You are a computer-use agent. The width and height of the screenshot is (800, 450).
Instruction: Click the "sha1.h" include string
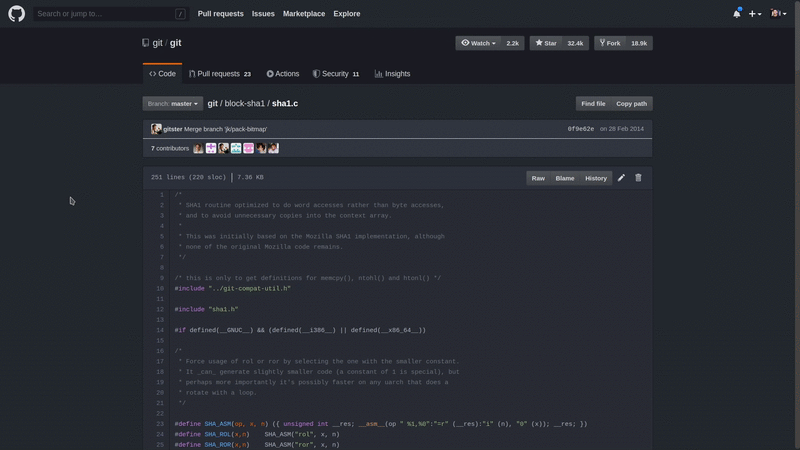click(223, 310)
